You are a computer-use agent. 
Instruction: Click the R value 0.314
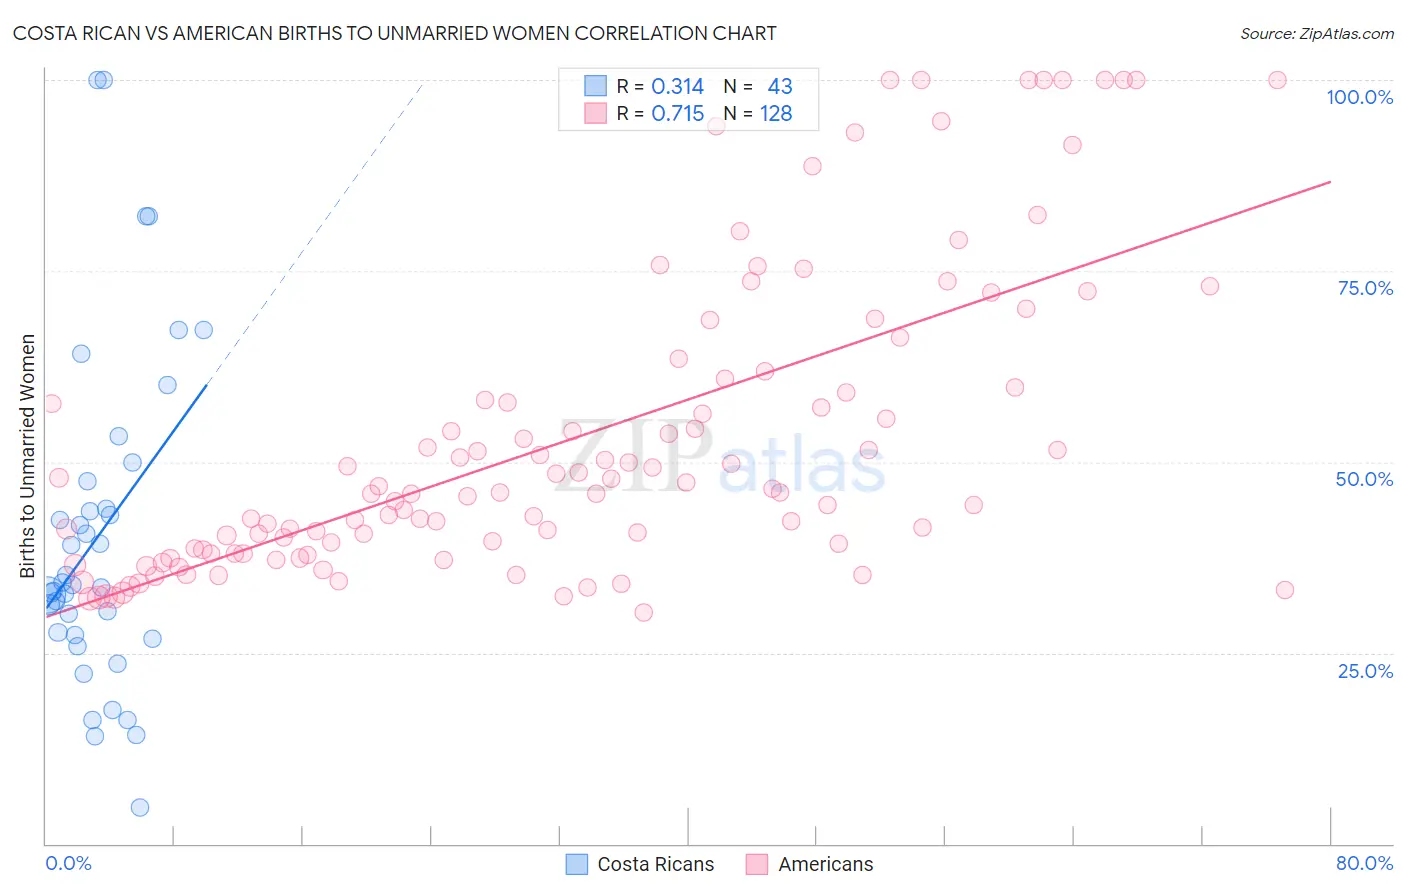click(677, 86)
